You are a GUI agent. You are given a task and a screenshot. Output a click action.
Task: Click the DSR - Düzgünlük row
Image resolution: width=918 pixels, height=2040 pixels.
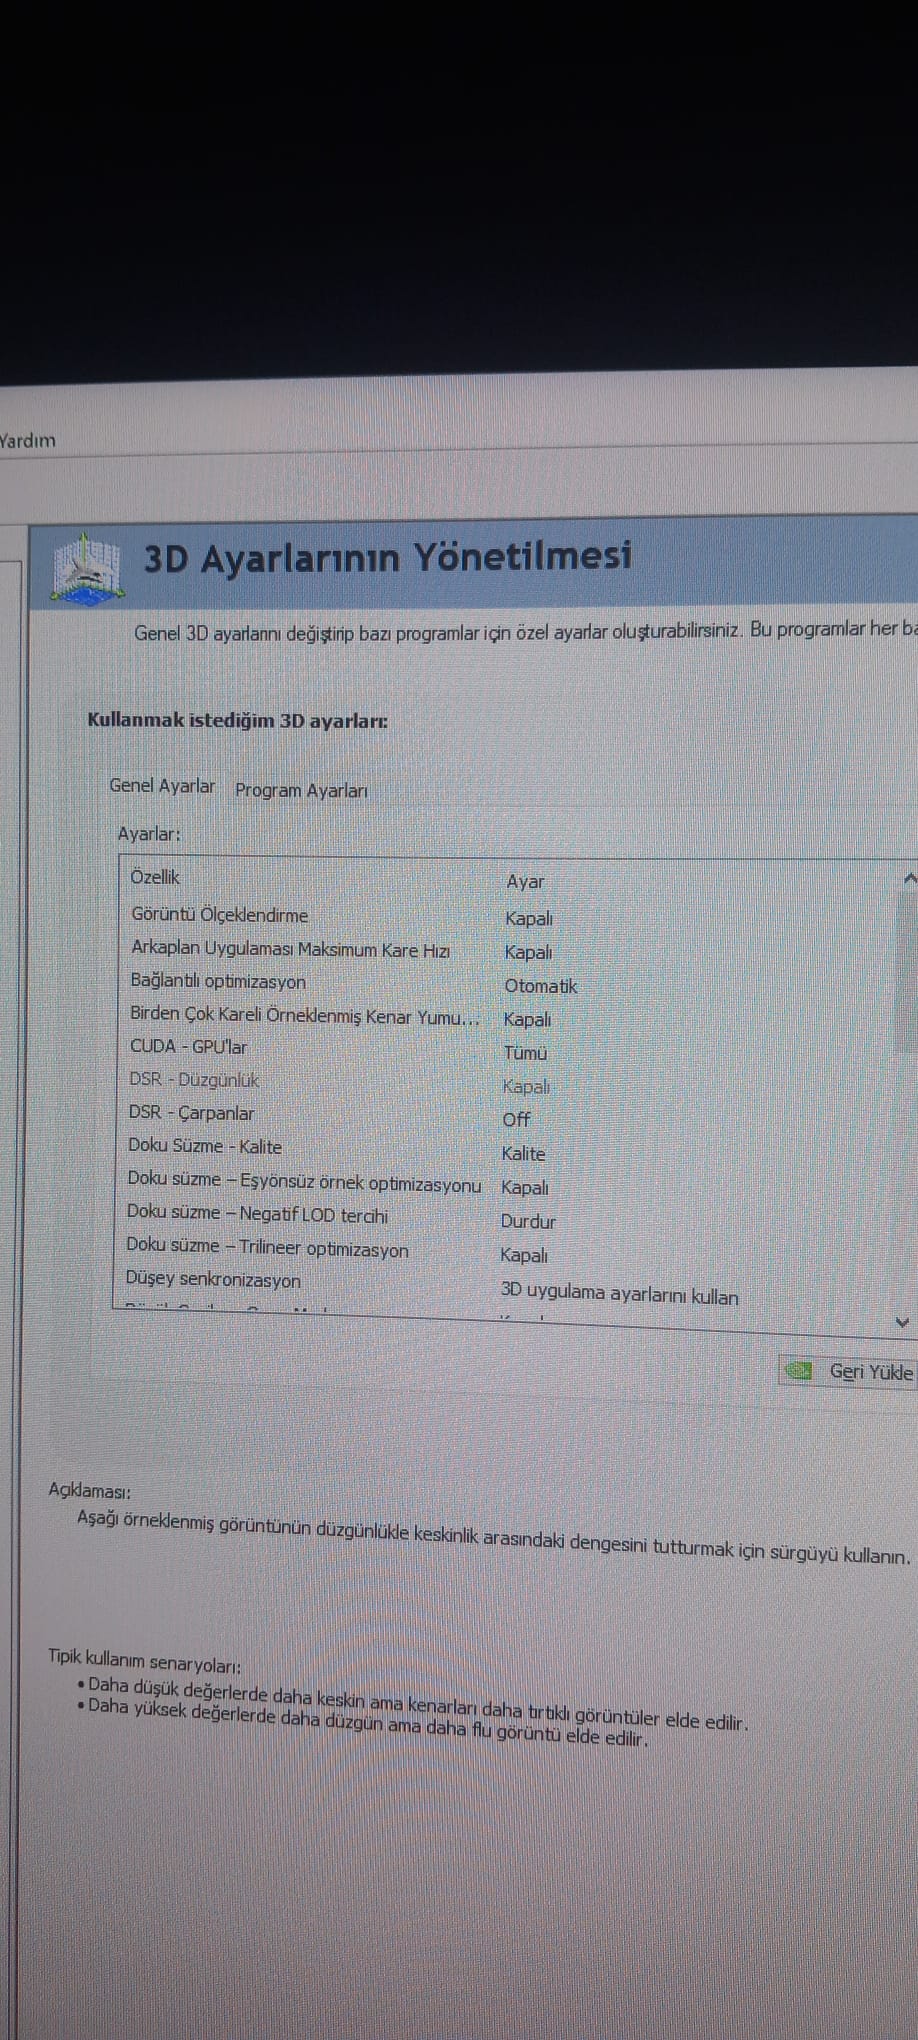195,1080
